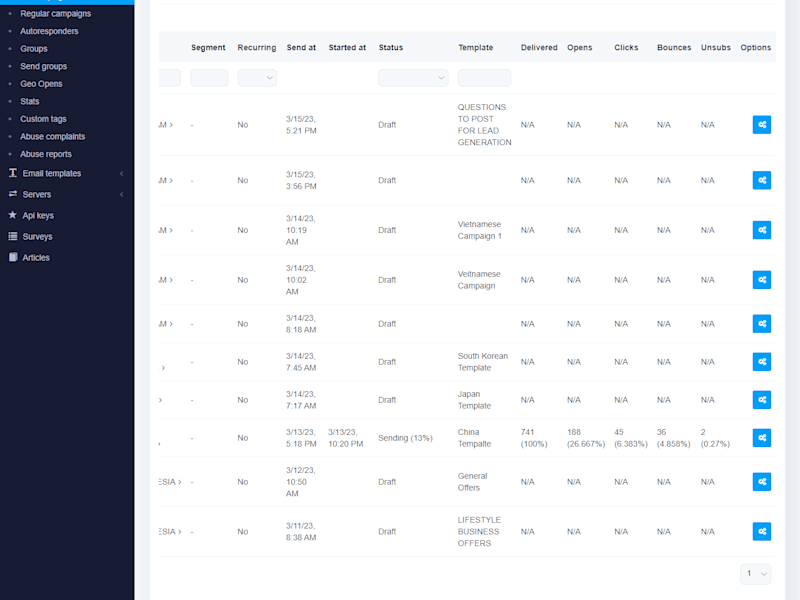800x600 pixels.
Task: Click the Surveys list icon in sidebar
Action: pos(13,236)
